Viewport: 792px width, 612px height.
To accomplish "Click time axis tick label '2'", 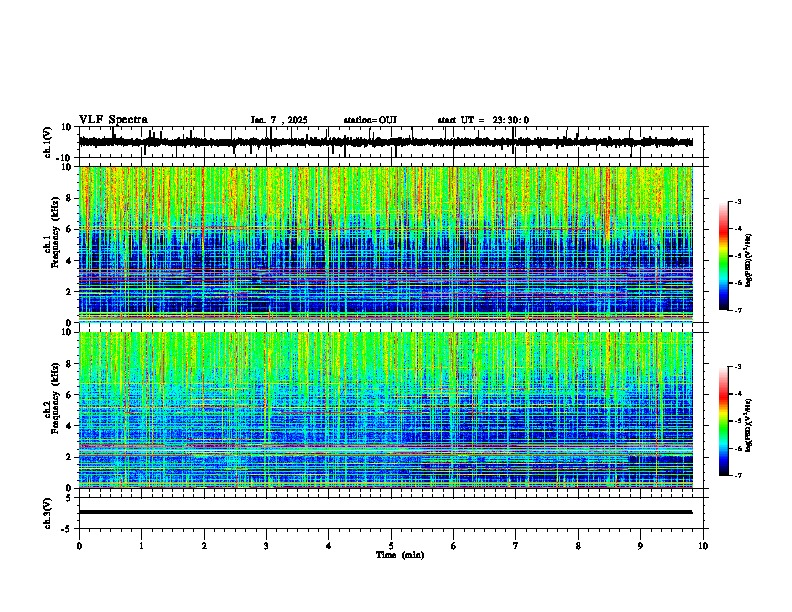I will tap(204, 546).
